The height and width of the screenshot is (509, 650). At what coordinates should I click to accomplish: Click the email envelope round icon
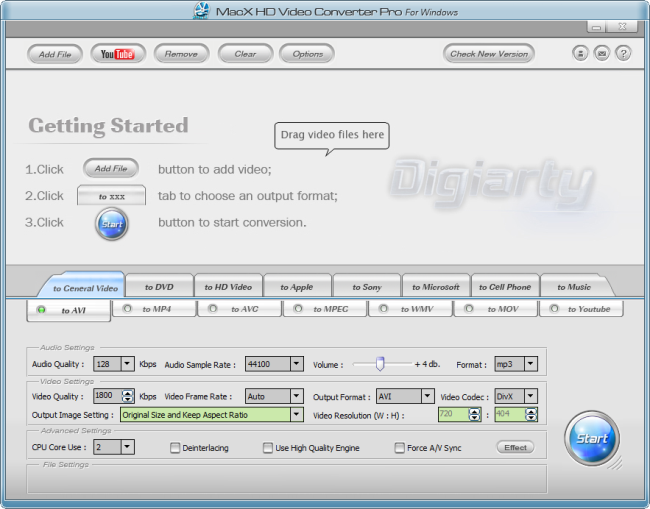pos(601,53)
